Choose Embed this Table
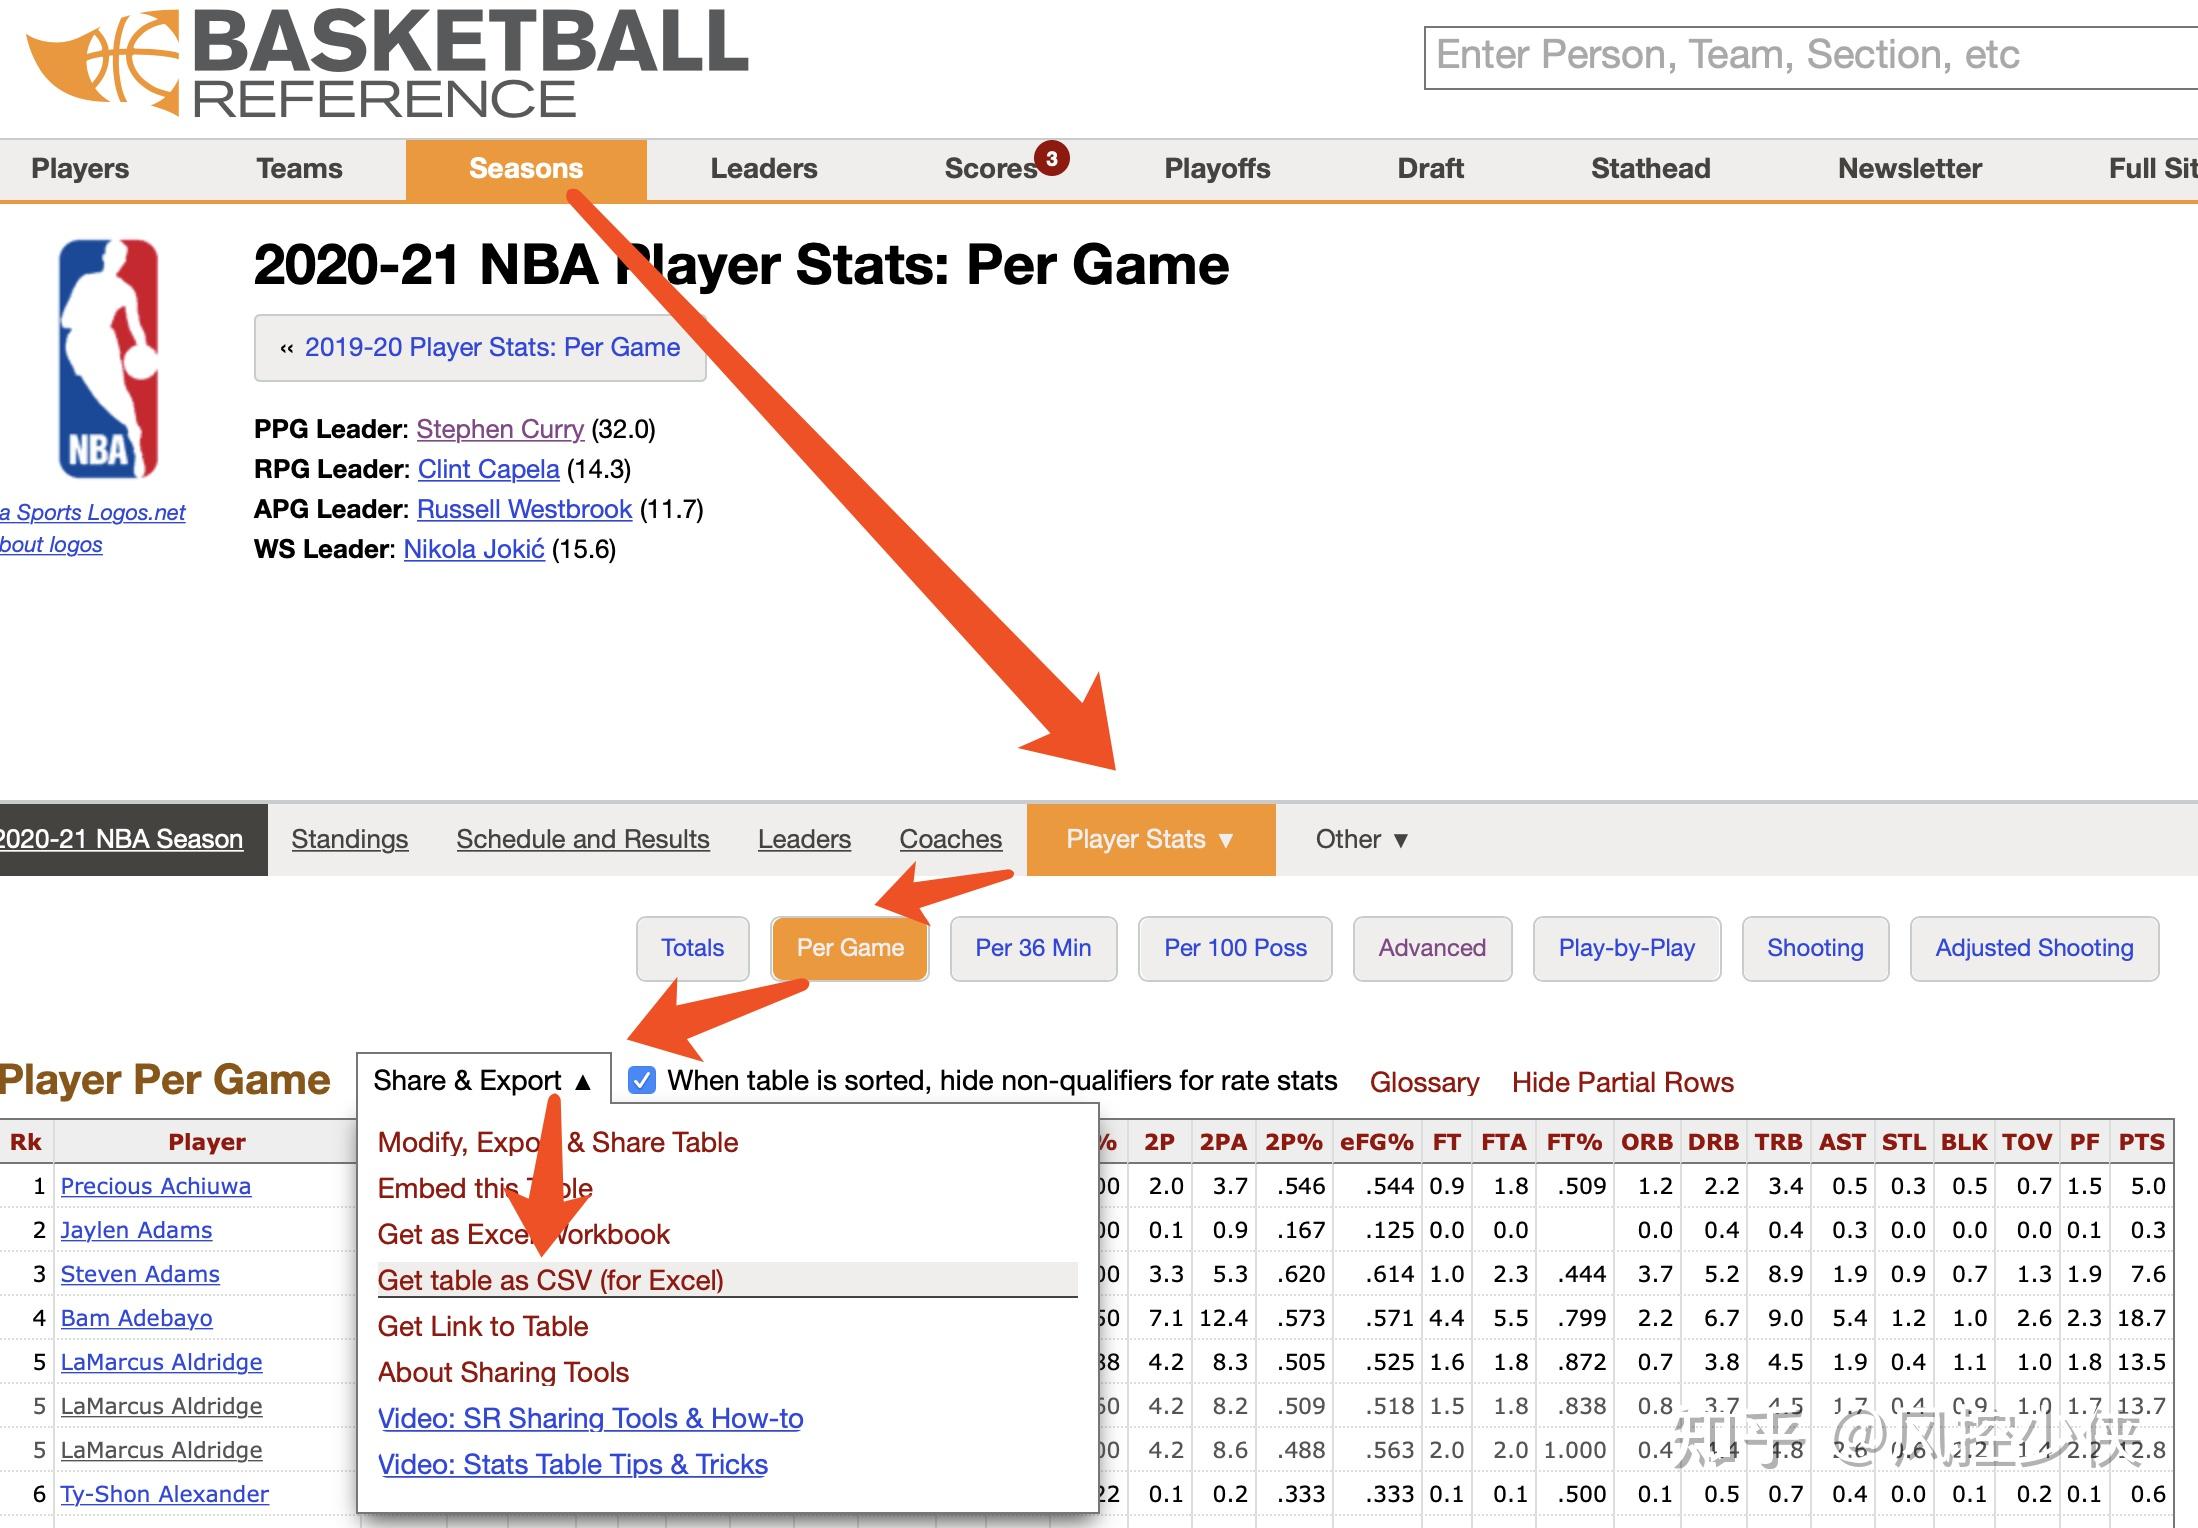 (x=486, y=1188)
